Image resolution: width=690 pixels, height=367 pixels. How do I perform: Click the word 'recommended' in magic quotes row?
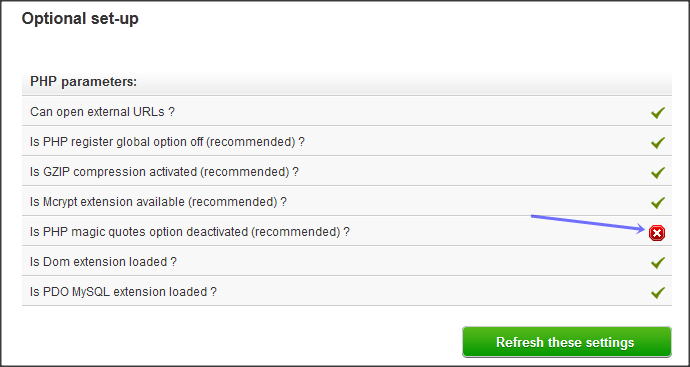[296, 232]
